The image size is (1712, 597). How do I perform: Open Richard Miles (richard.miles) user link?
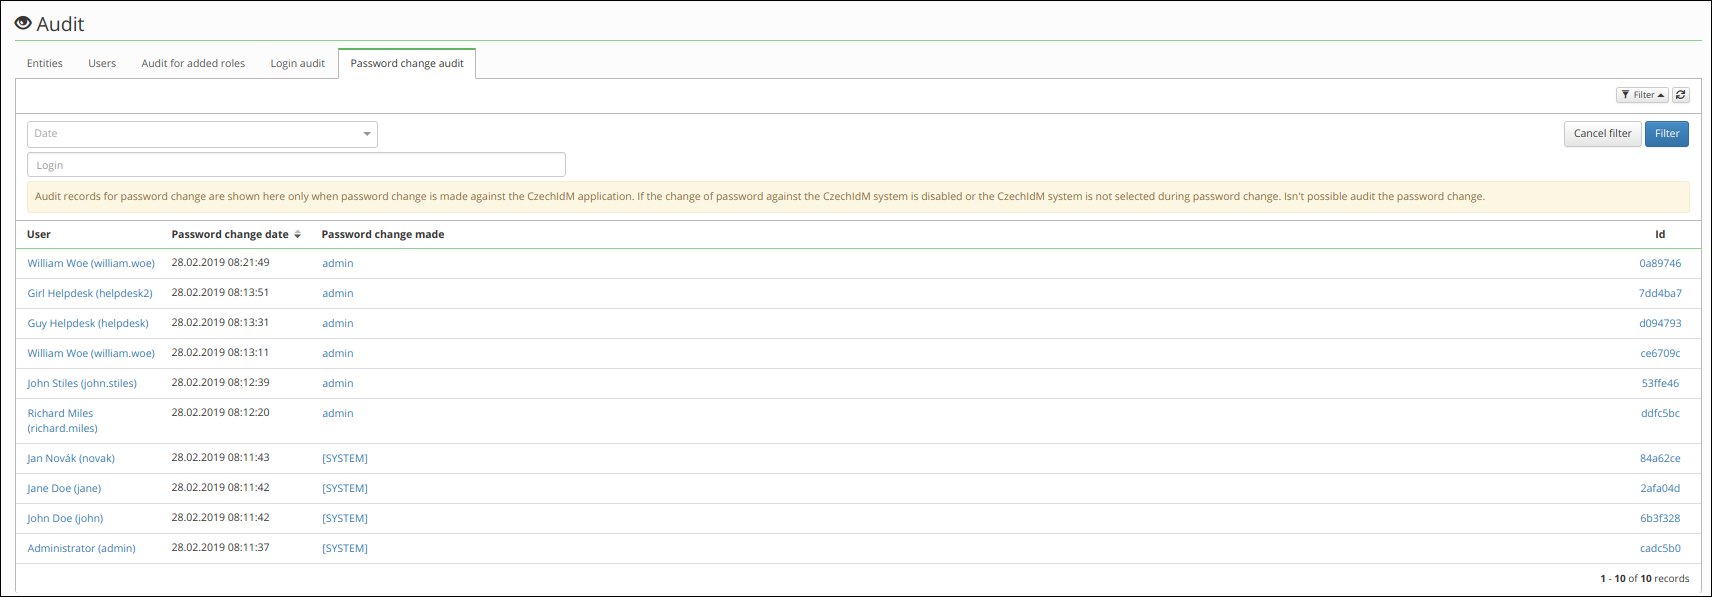coord(62,421)
